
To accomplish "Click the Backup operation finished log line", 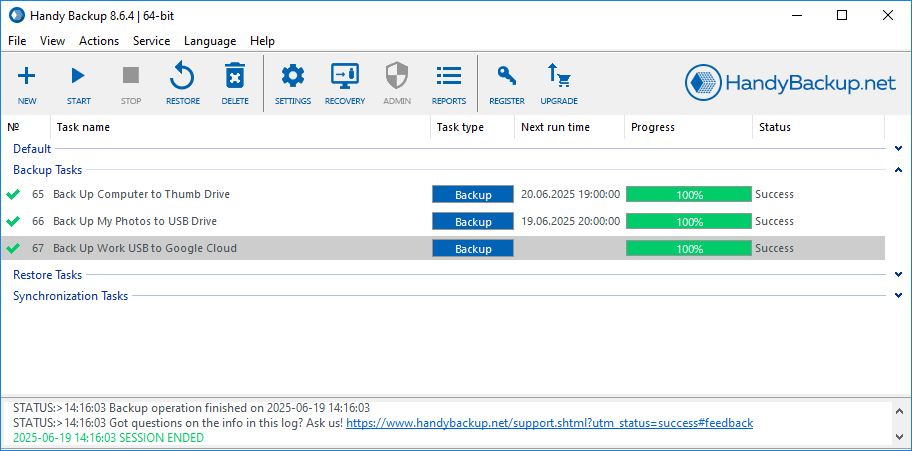I will (191, 408).
